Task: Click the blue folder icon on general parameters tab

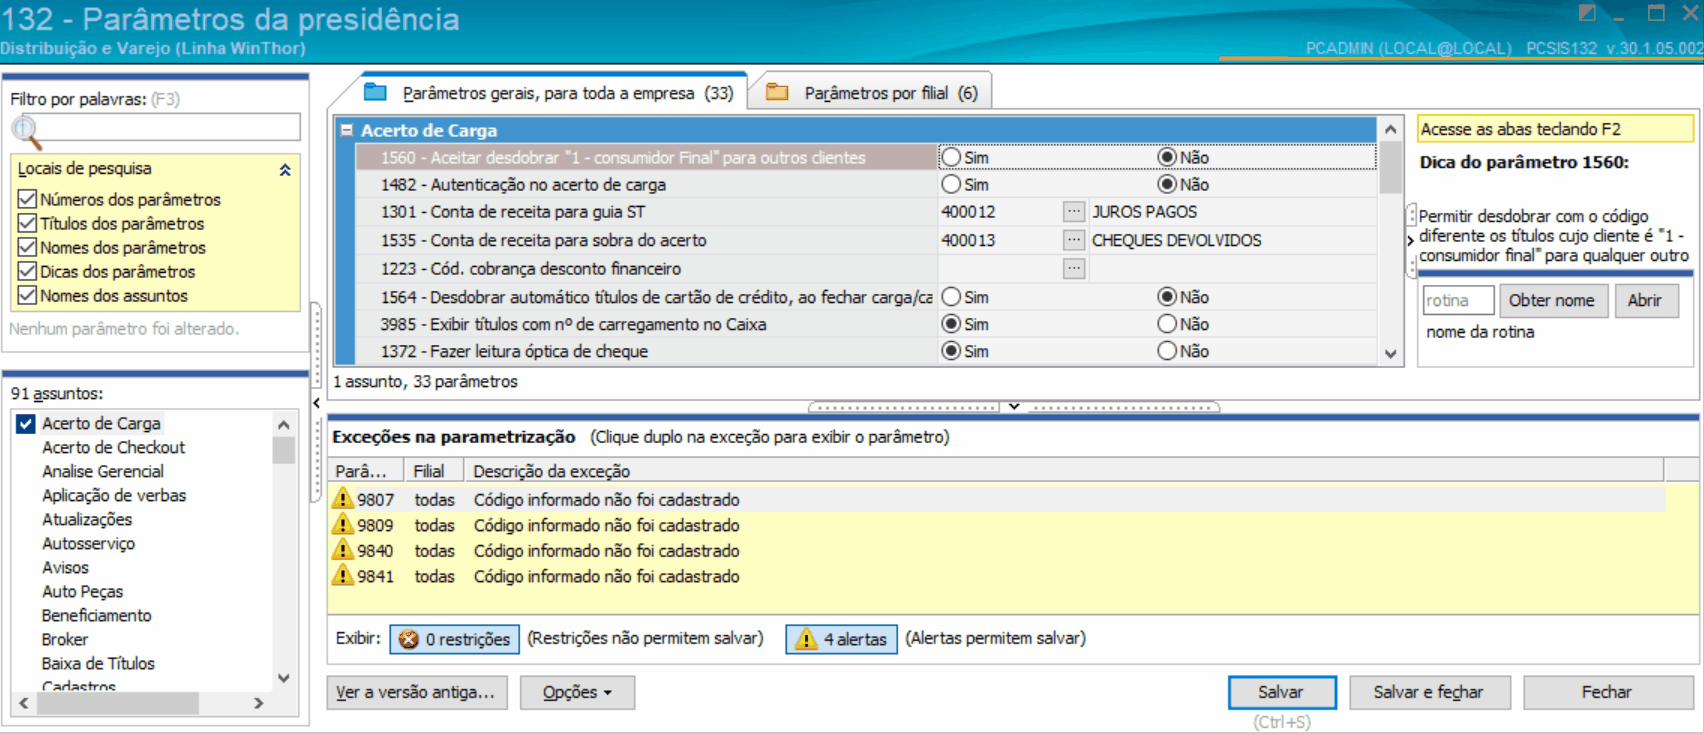Action: pos(375,92)
